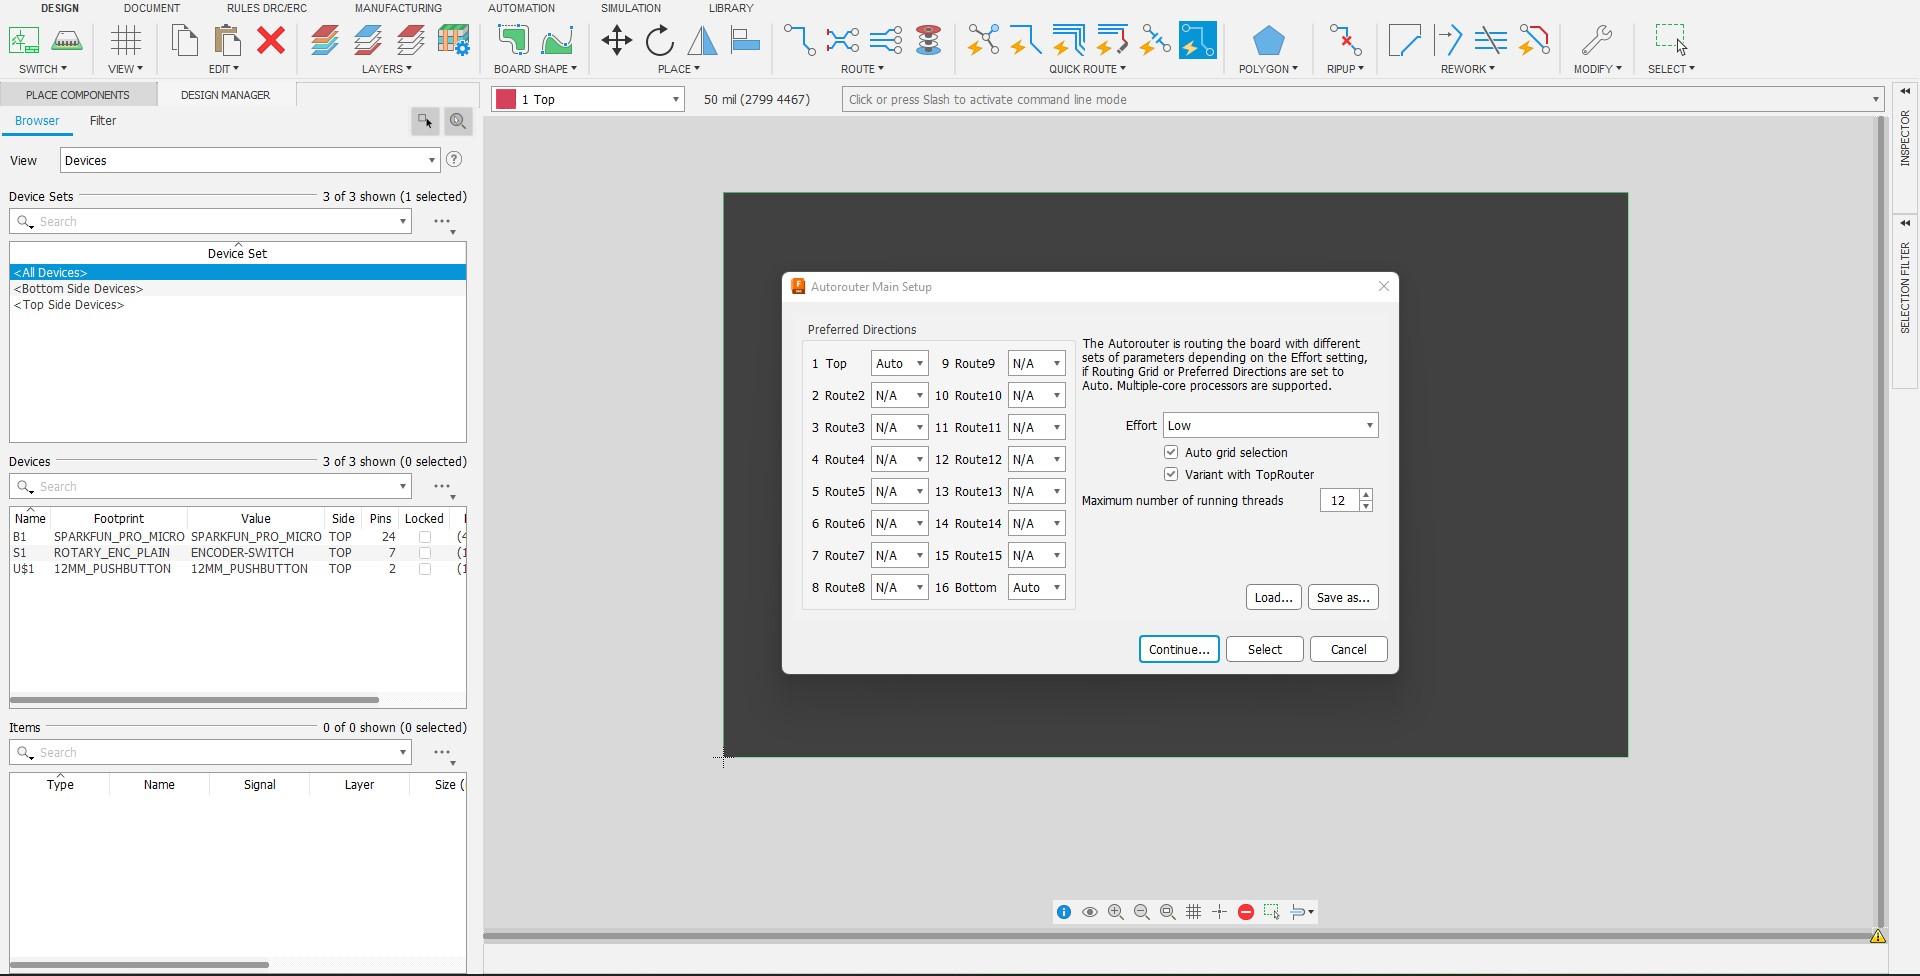Select the Move tool icon
This screenshot has height=976, width=1920.
coord(616,41)
